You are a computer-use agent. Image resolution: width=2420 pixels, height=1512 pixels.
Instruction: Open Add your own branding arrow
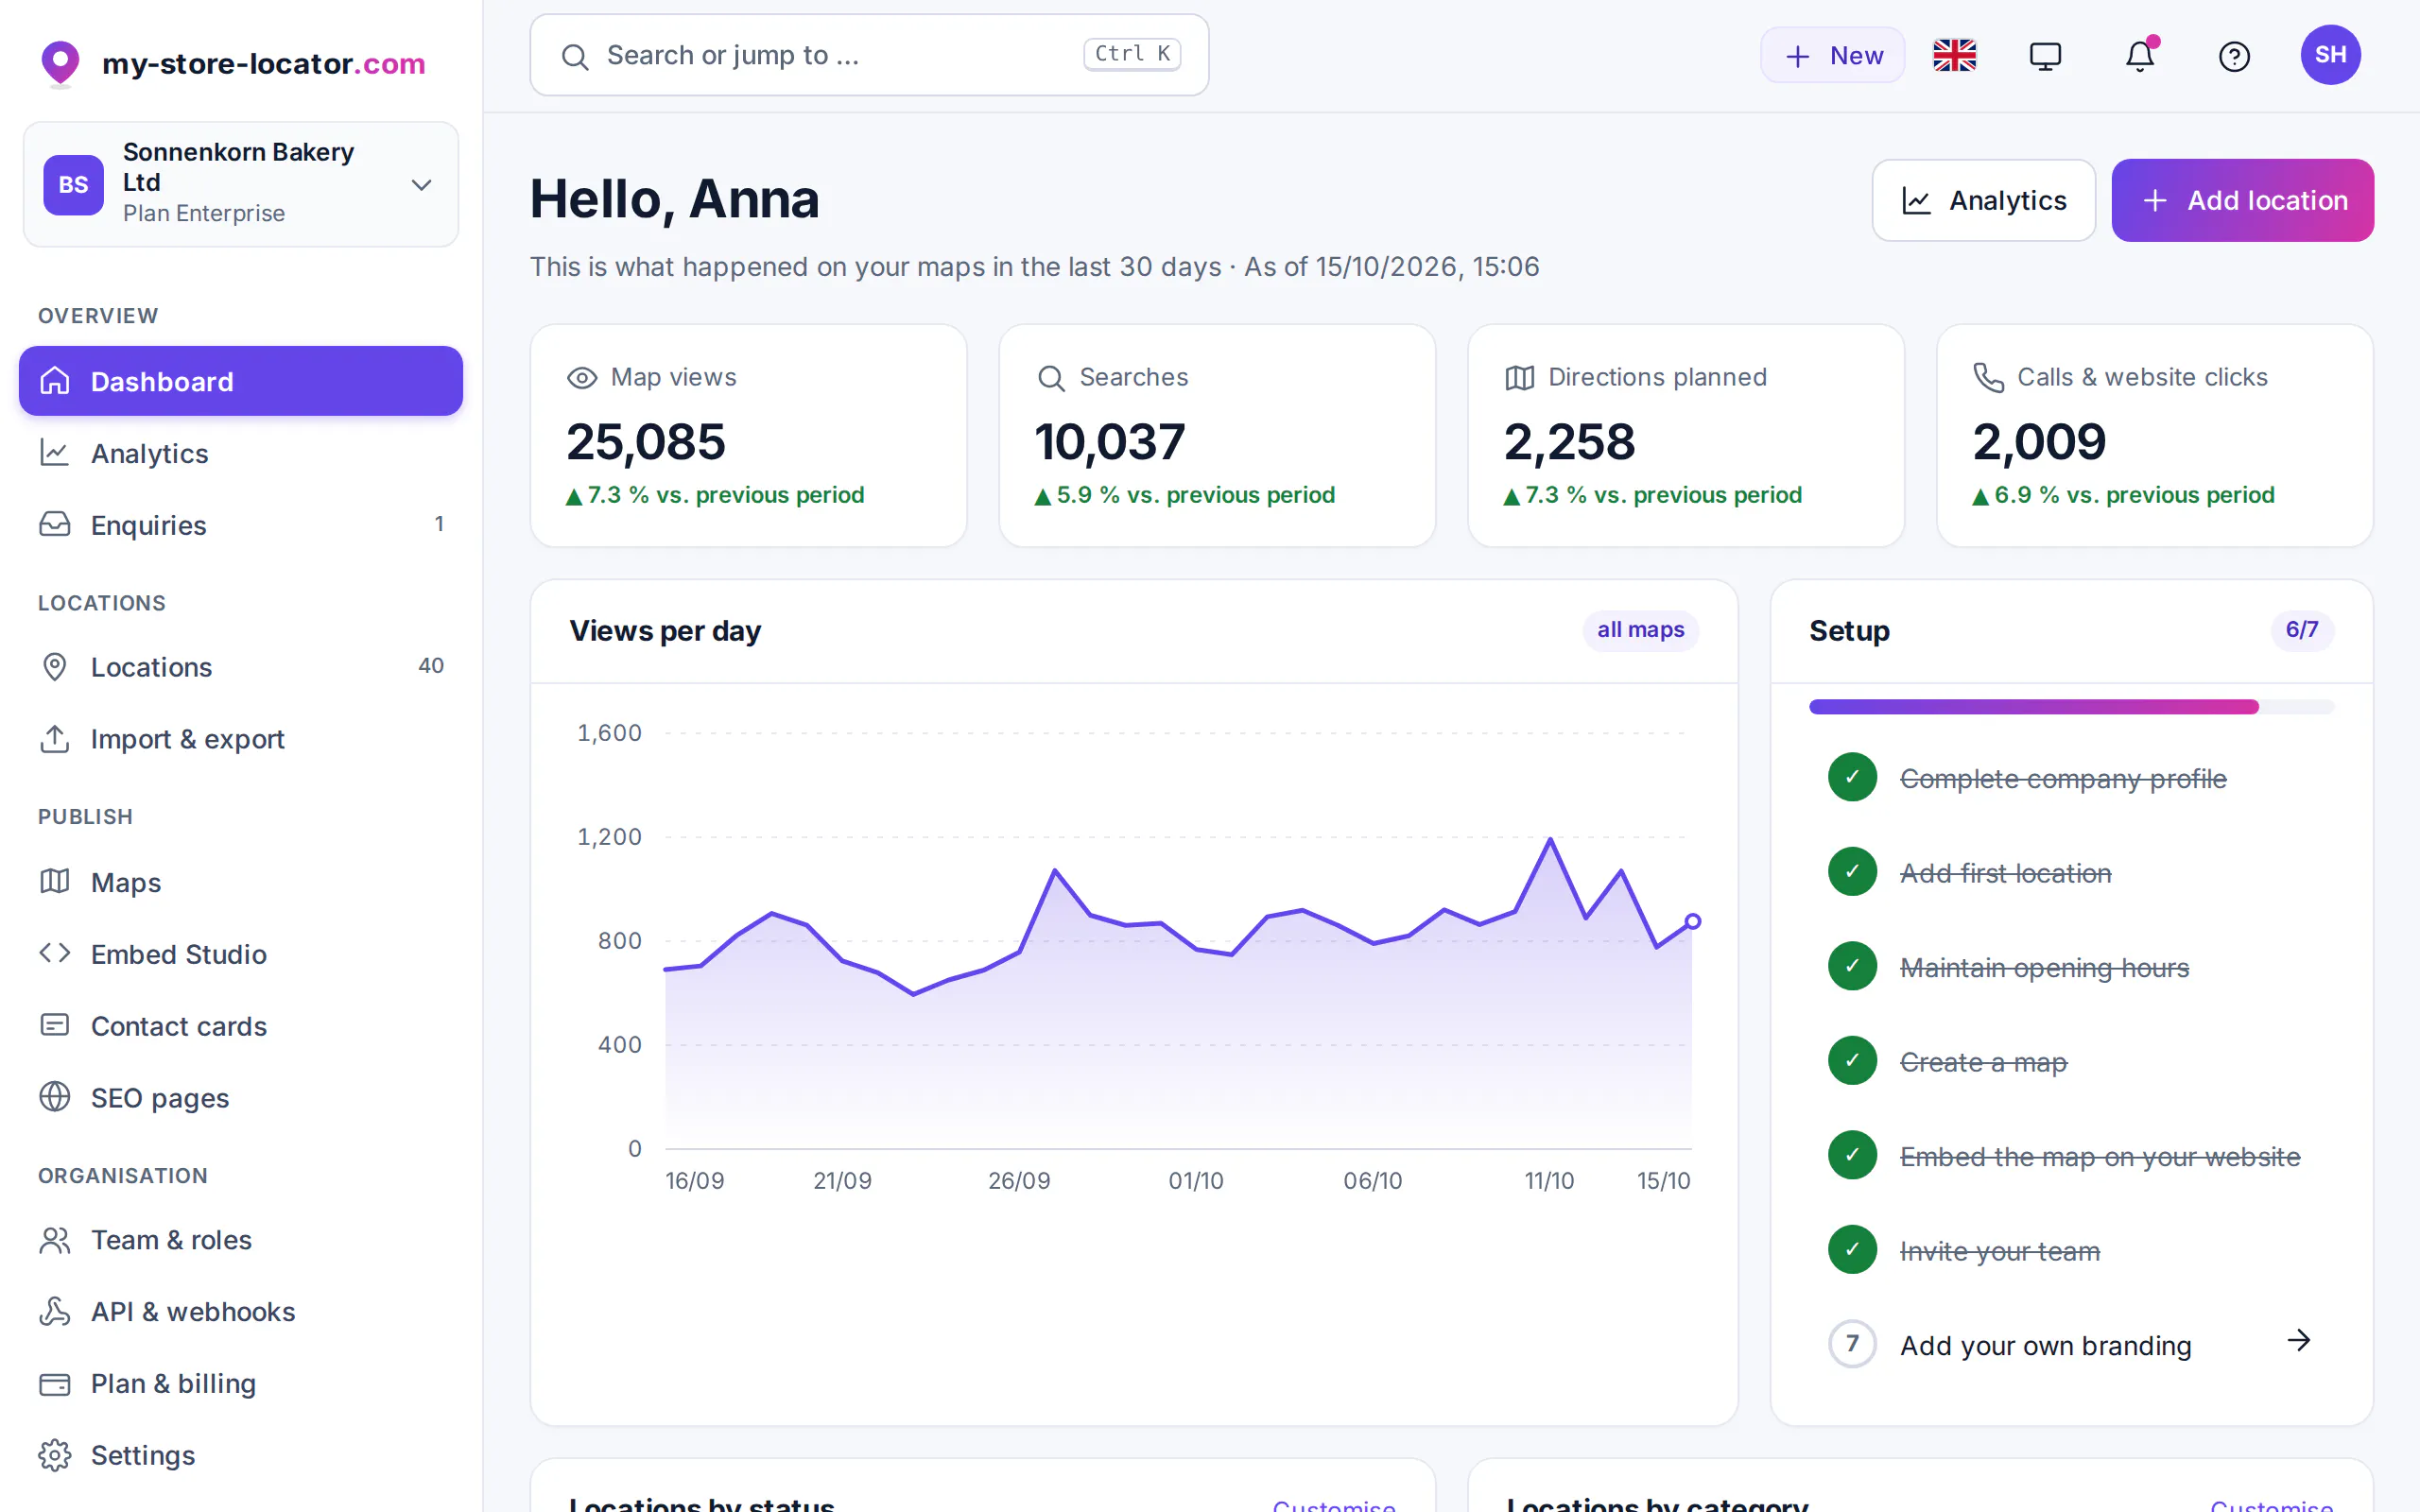2298,1341
